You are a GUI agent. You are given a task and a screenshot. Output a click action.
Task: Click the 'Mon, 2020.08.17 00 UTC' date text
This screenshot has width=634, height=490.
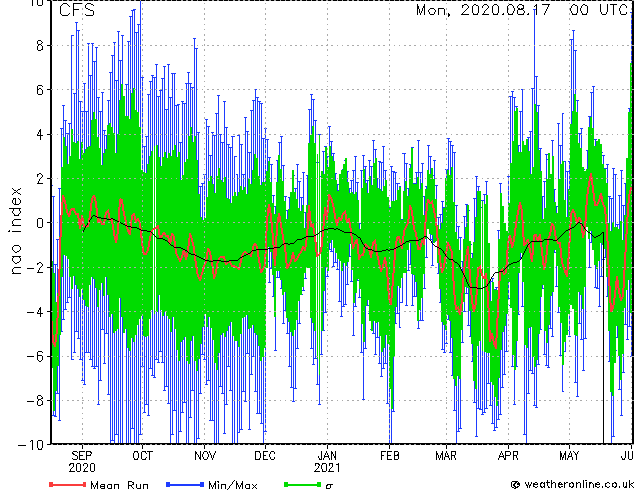point(522,10)
